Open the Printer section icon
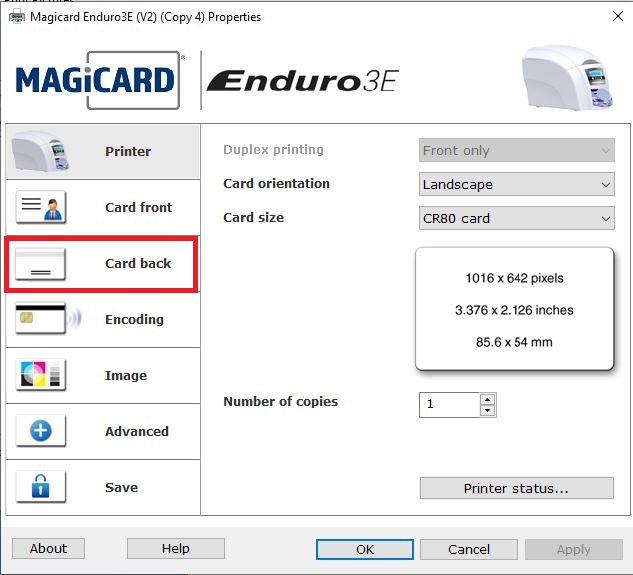633x575 pixels. pyautogui.click(x=40, y=151)
